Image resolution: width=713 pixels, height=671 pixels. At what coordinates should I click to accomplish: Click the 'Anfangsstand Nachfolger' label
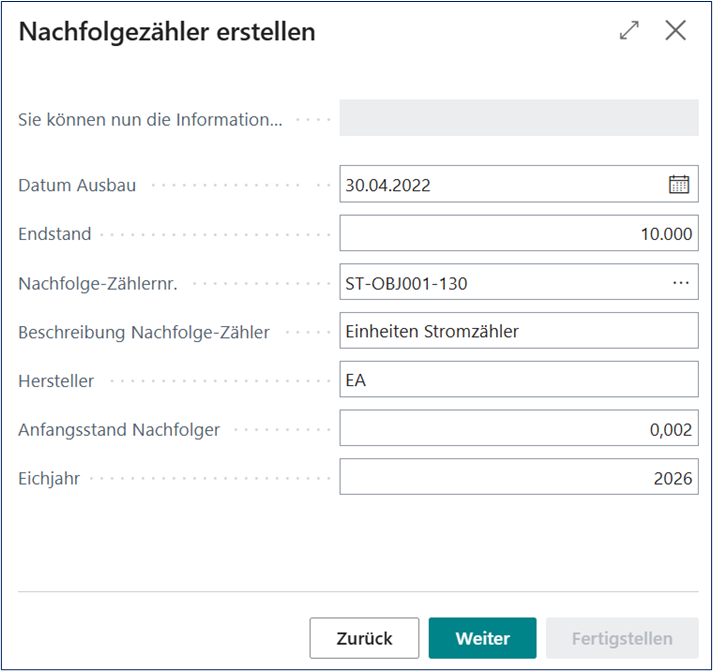(x=119, y=430)
